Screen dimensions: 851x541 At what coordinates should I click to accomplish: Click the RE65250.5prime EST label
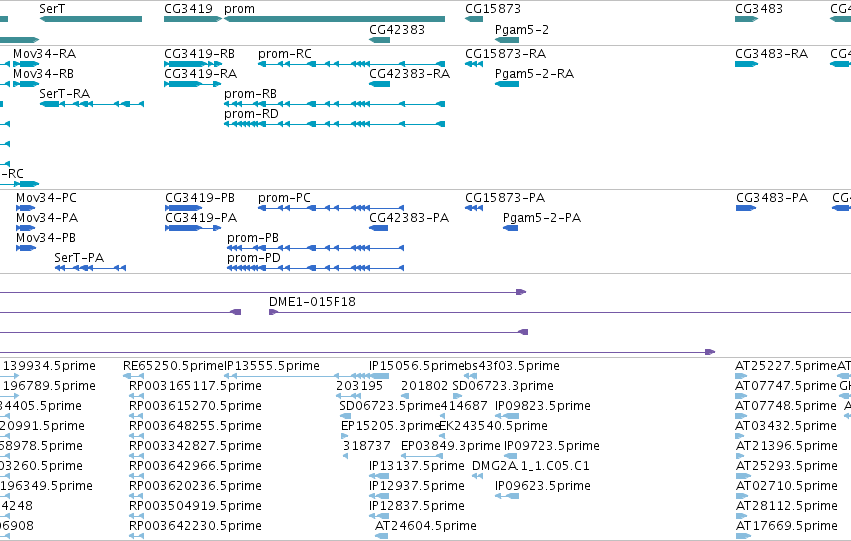pos(174,366)
